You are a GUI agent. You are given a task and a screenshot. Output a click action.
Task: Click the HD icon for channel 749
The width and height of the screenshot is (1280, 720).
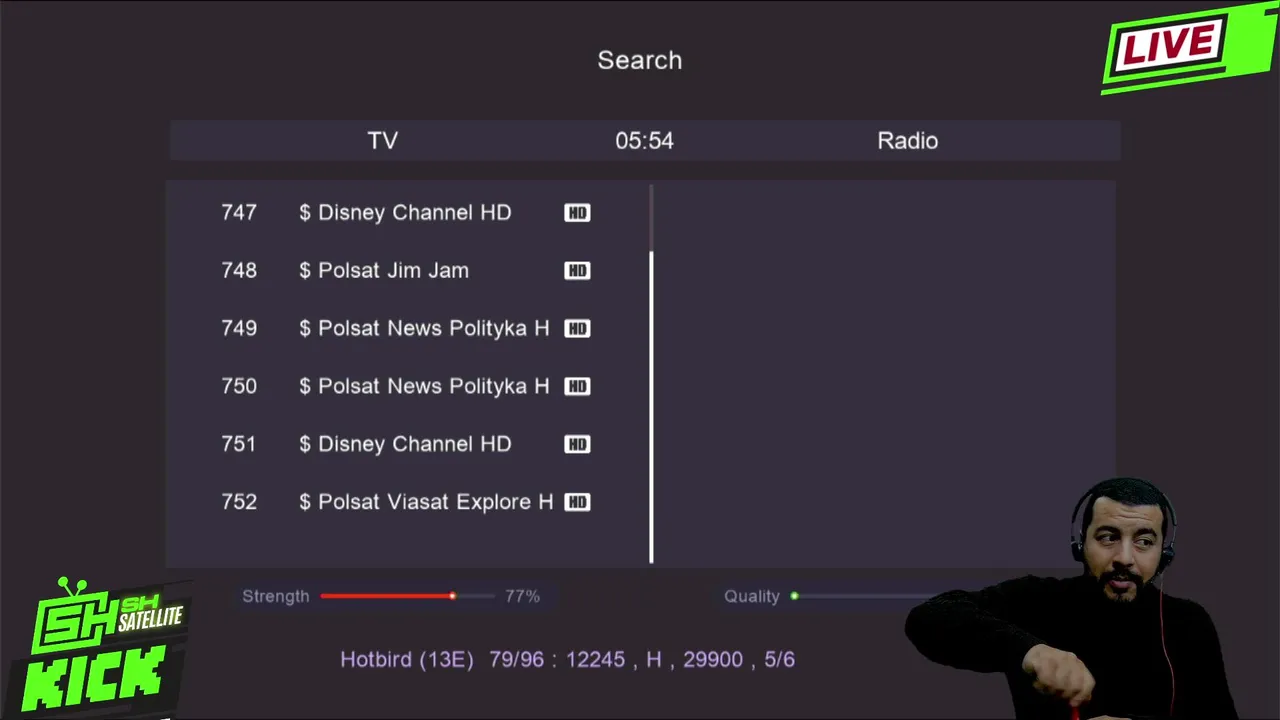[x=577, y=329]
